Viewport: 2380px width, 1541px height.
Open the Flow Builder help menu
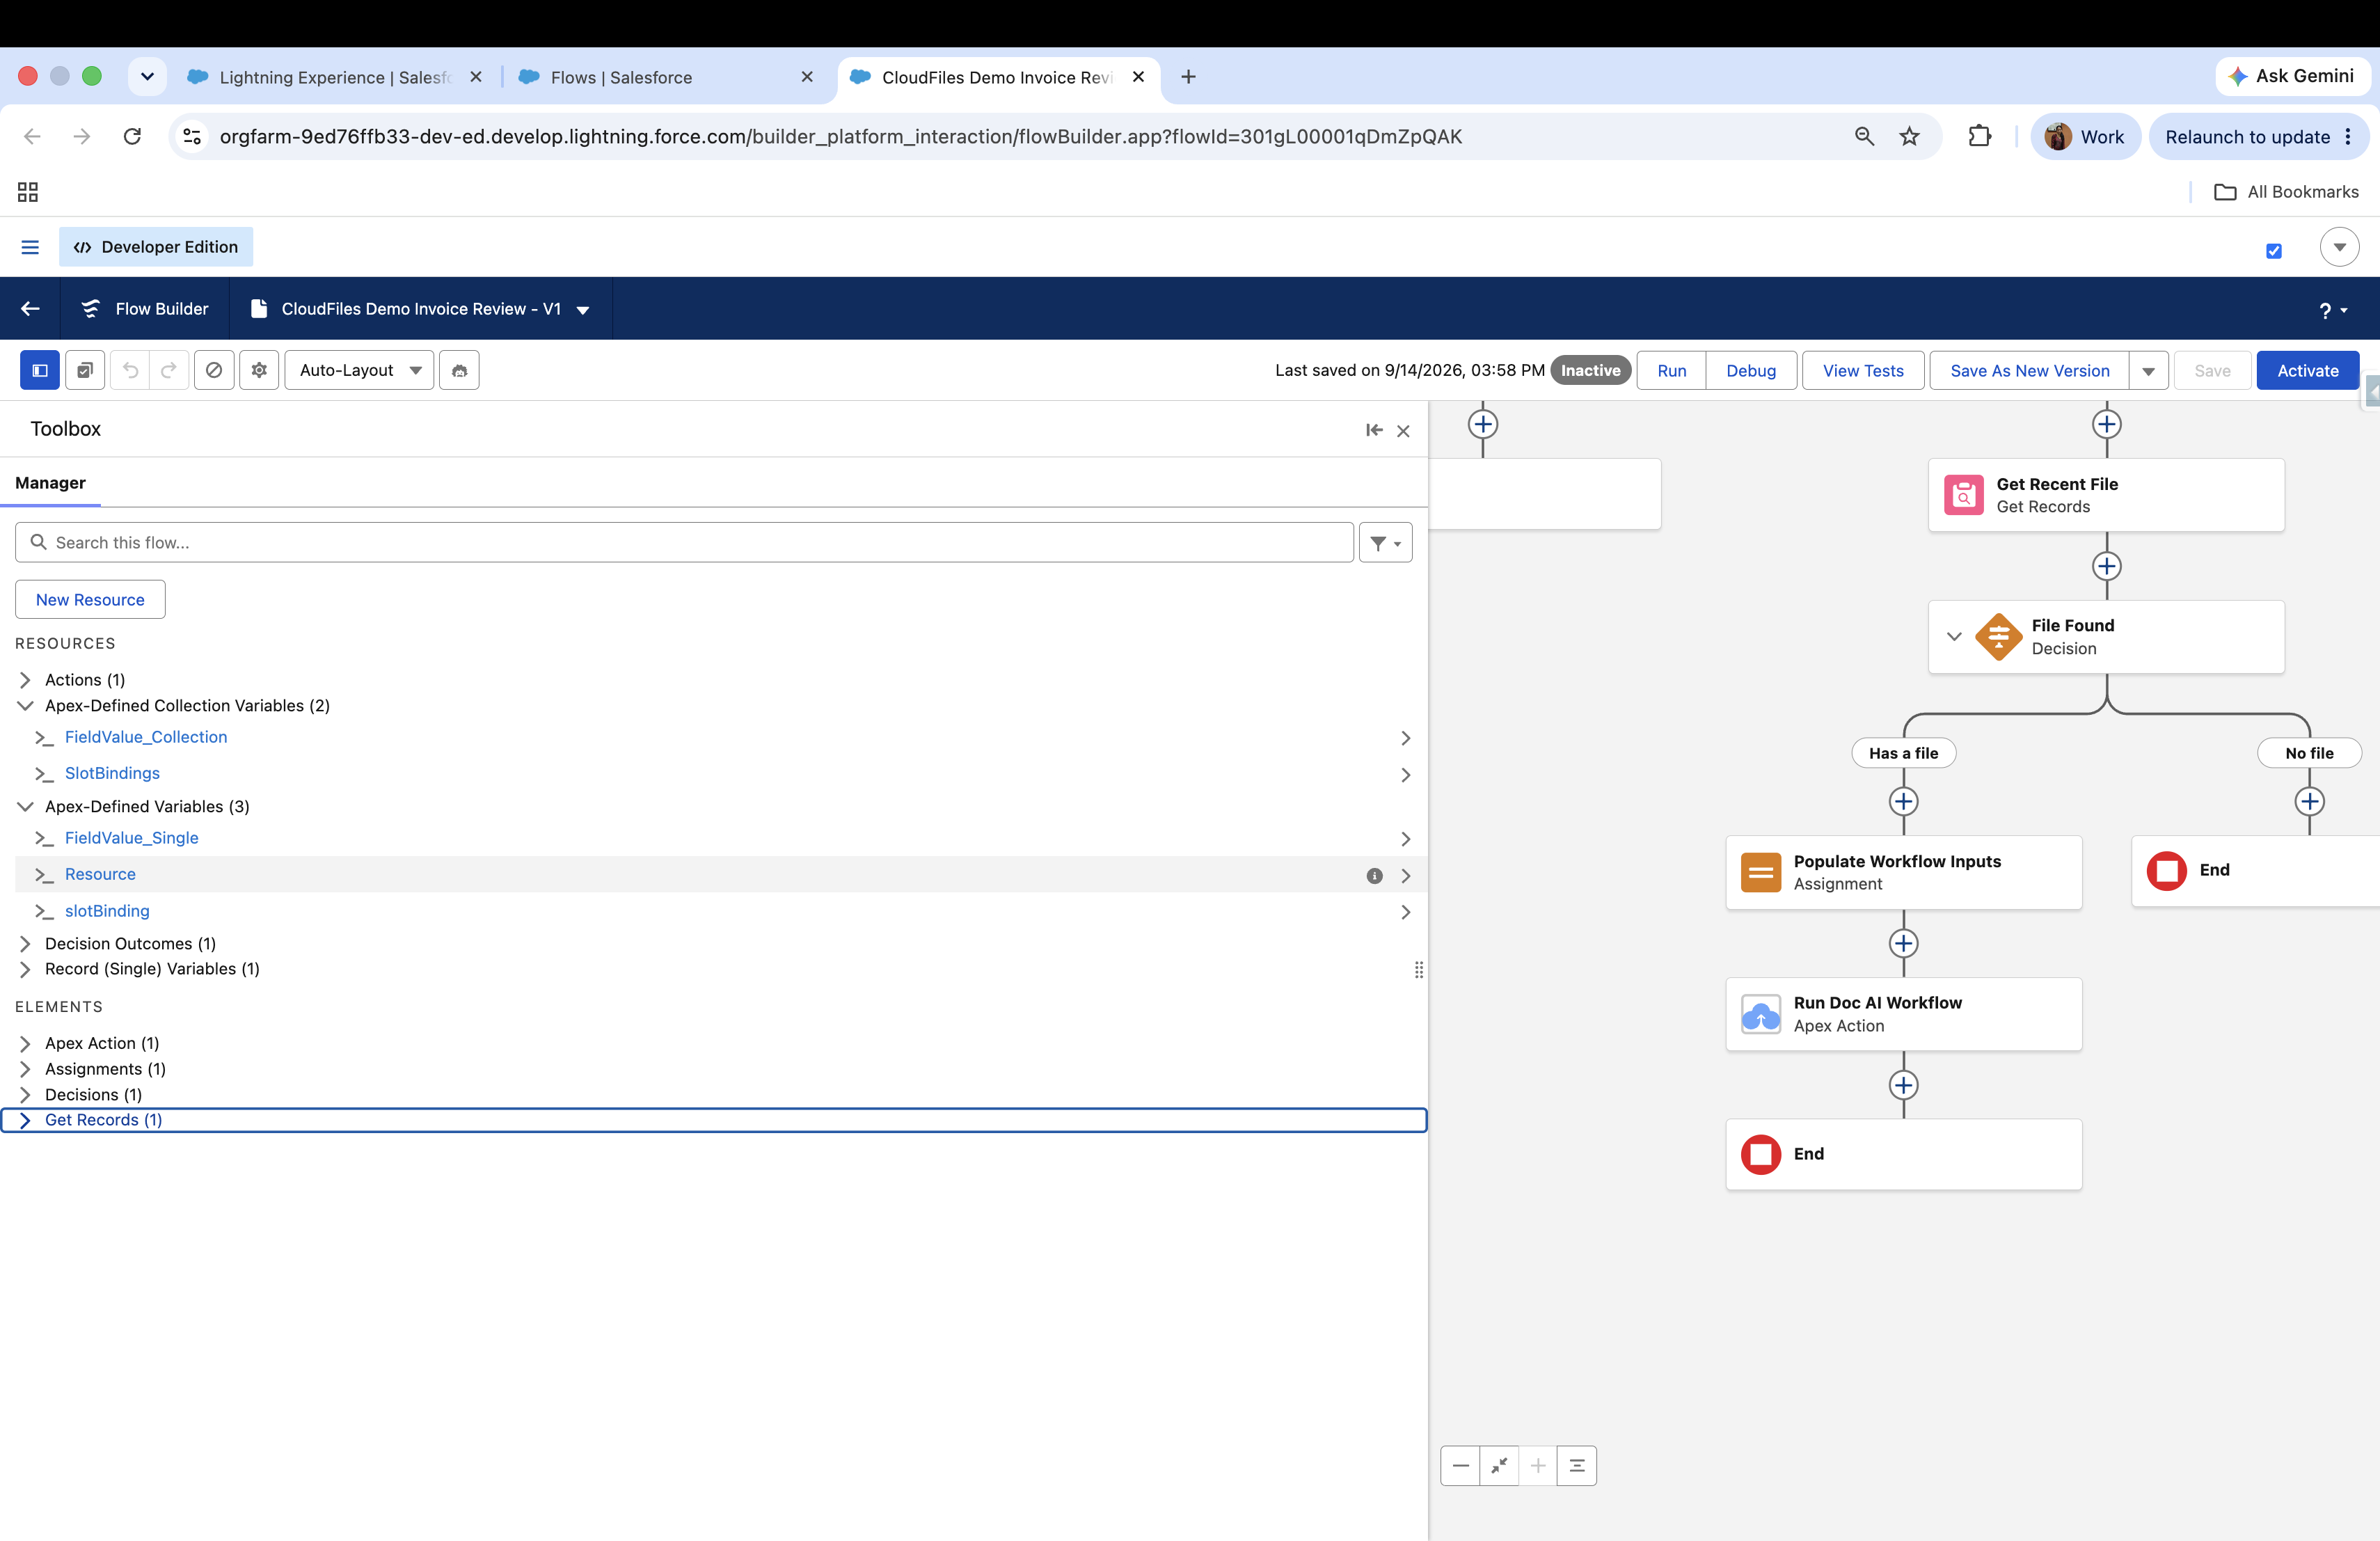[x=2333, y=310]
